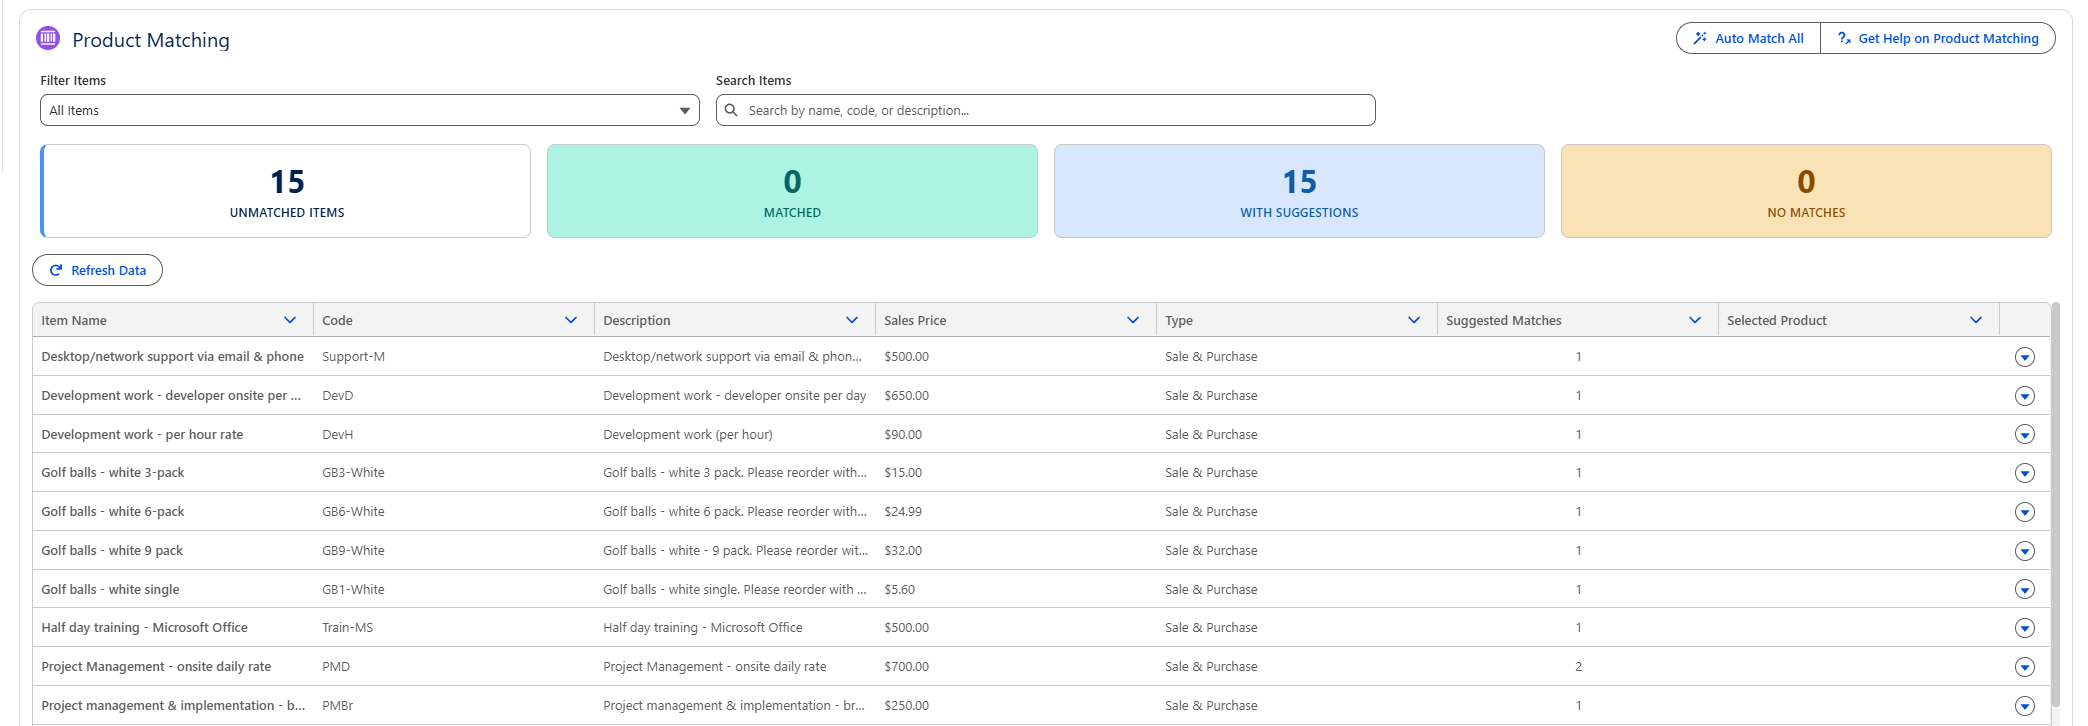The height and width of the screenshot is (726, 2088).
Task: Open row actions for Desktop/network support
Action: (x=2025, y=357)
